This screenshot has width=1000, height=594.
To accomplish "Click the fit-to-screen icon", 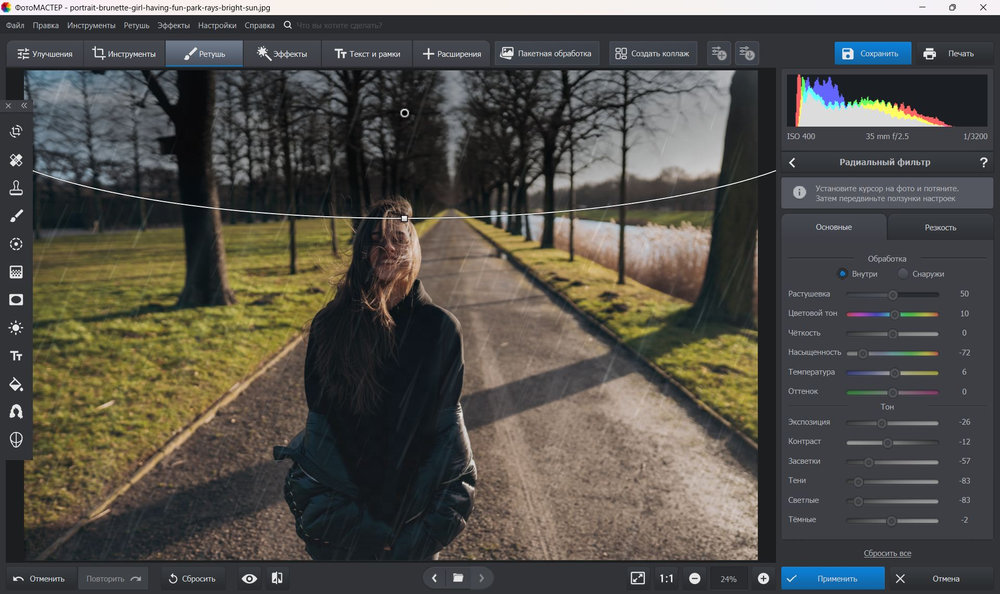I will click(637, 578).
